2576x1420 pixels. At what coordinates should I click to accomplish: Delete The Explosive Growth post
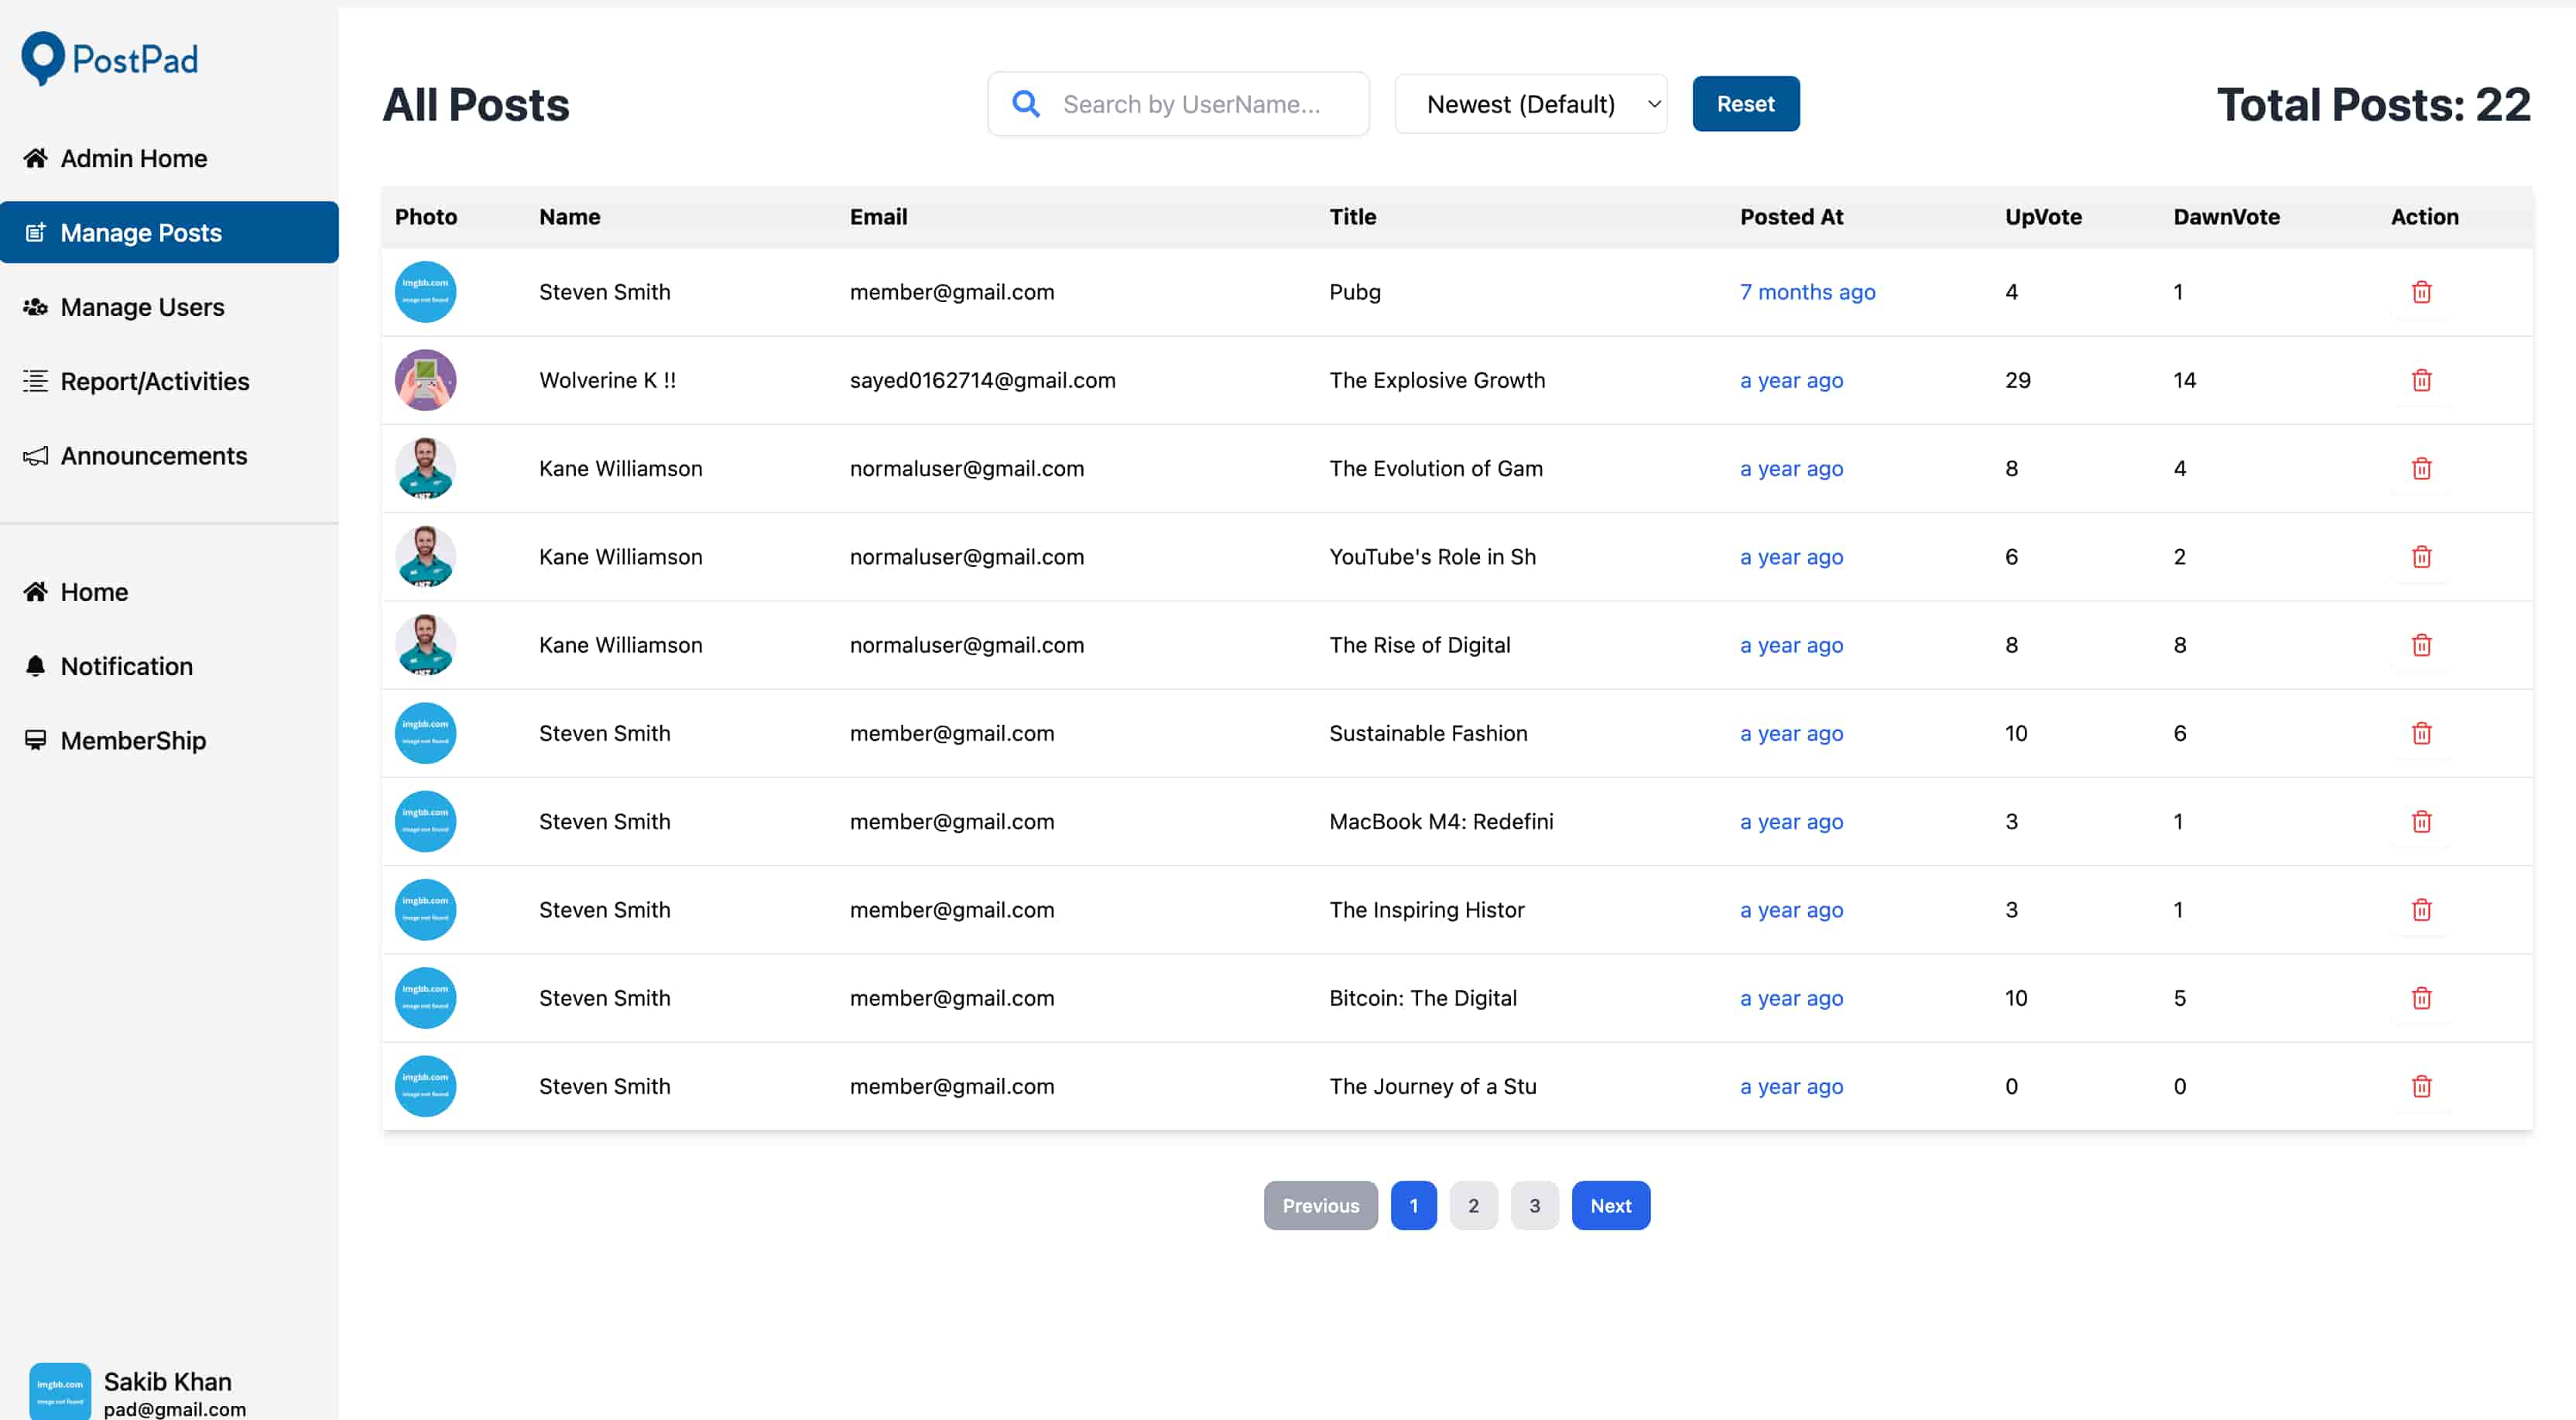[2421, 380]
